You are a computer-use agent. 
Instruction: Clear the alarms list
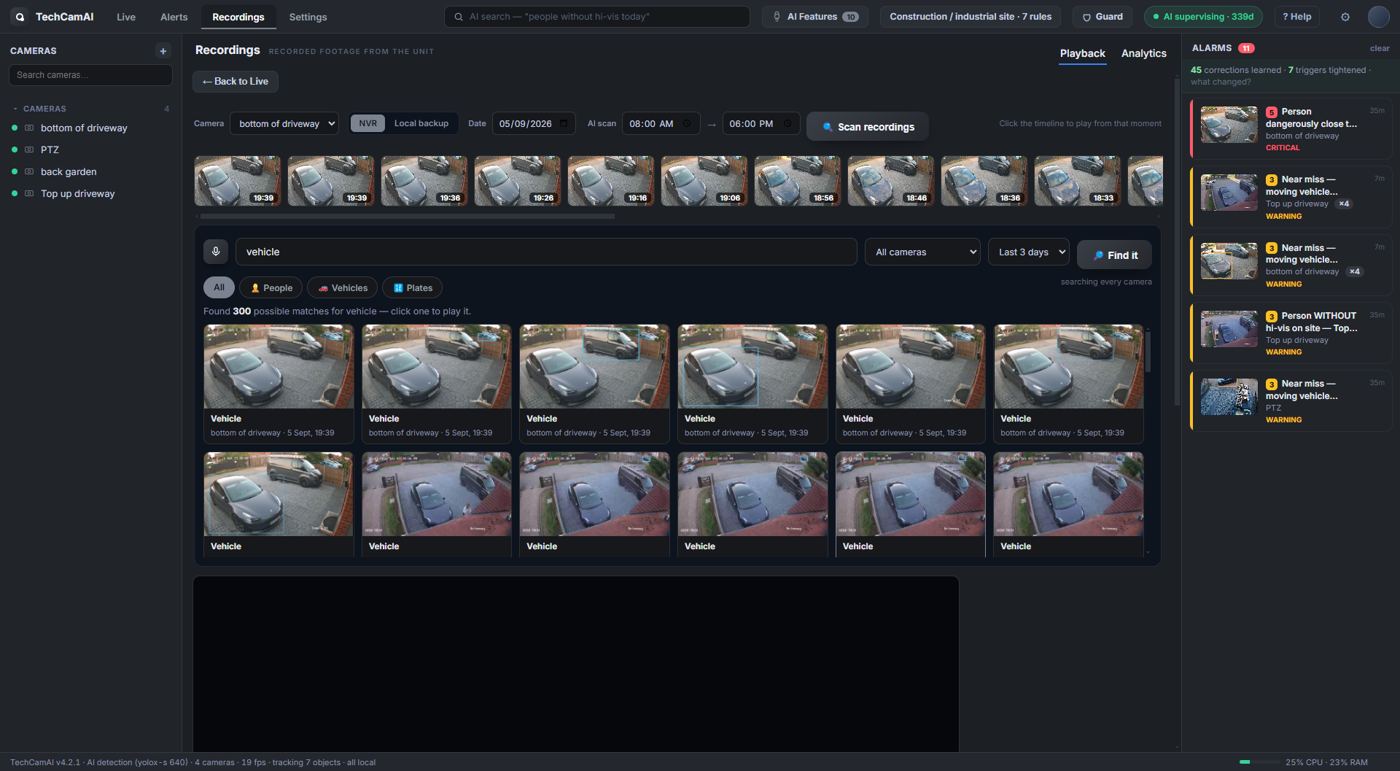click(x=1379, y=48)
